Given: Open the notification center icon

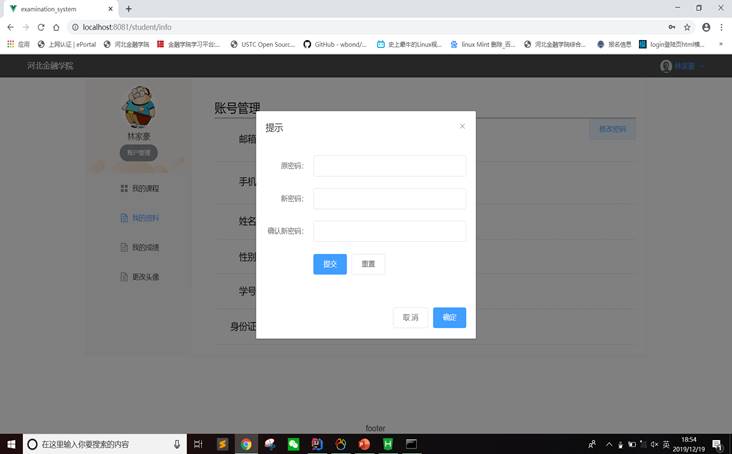Looking at the screenshot, I should (x=718, y=444).
